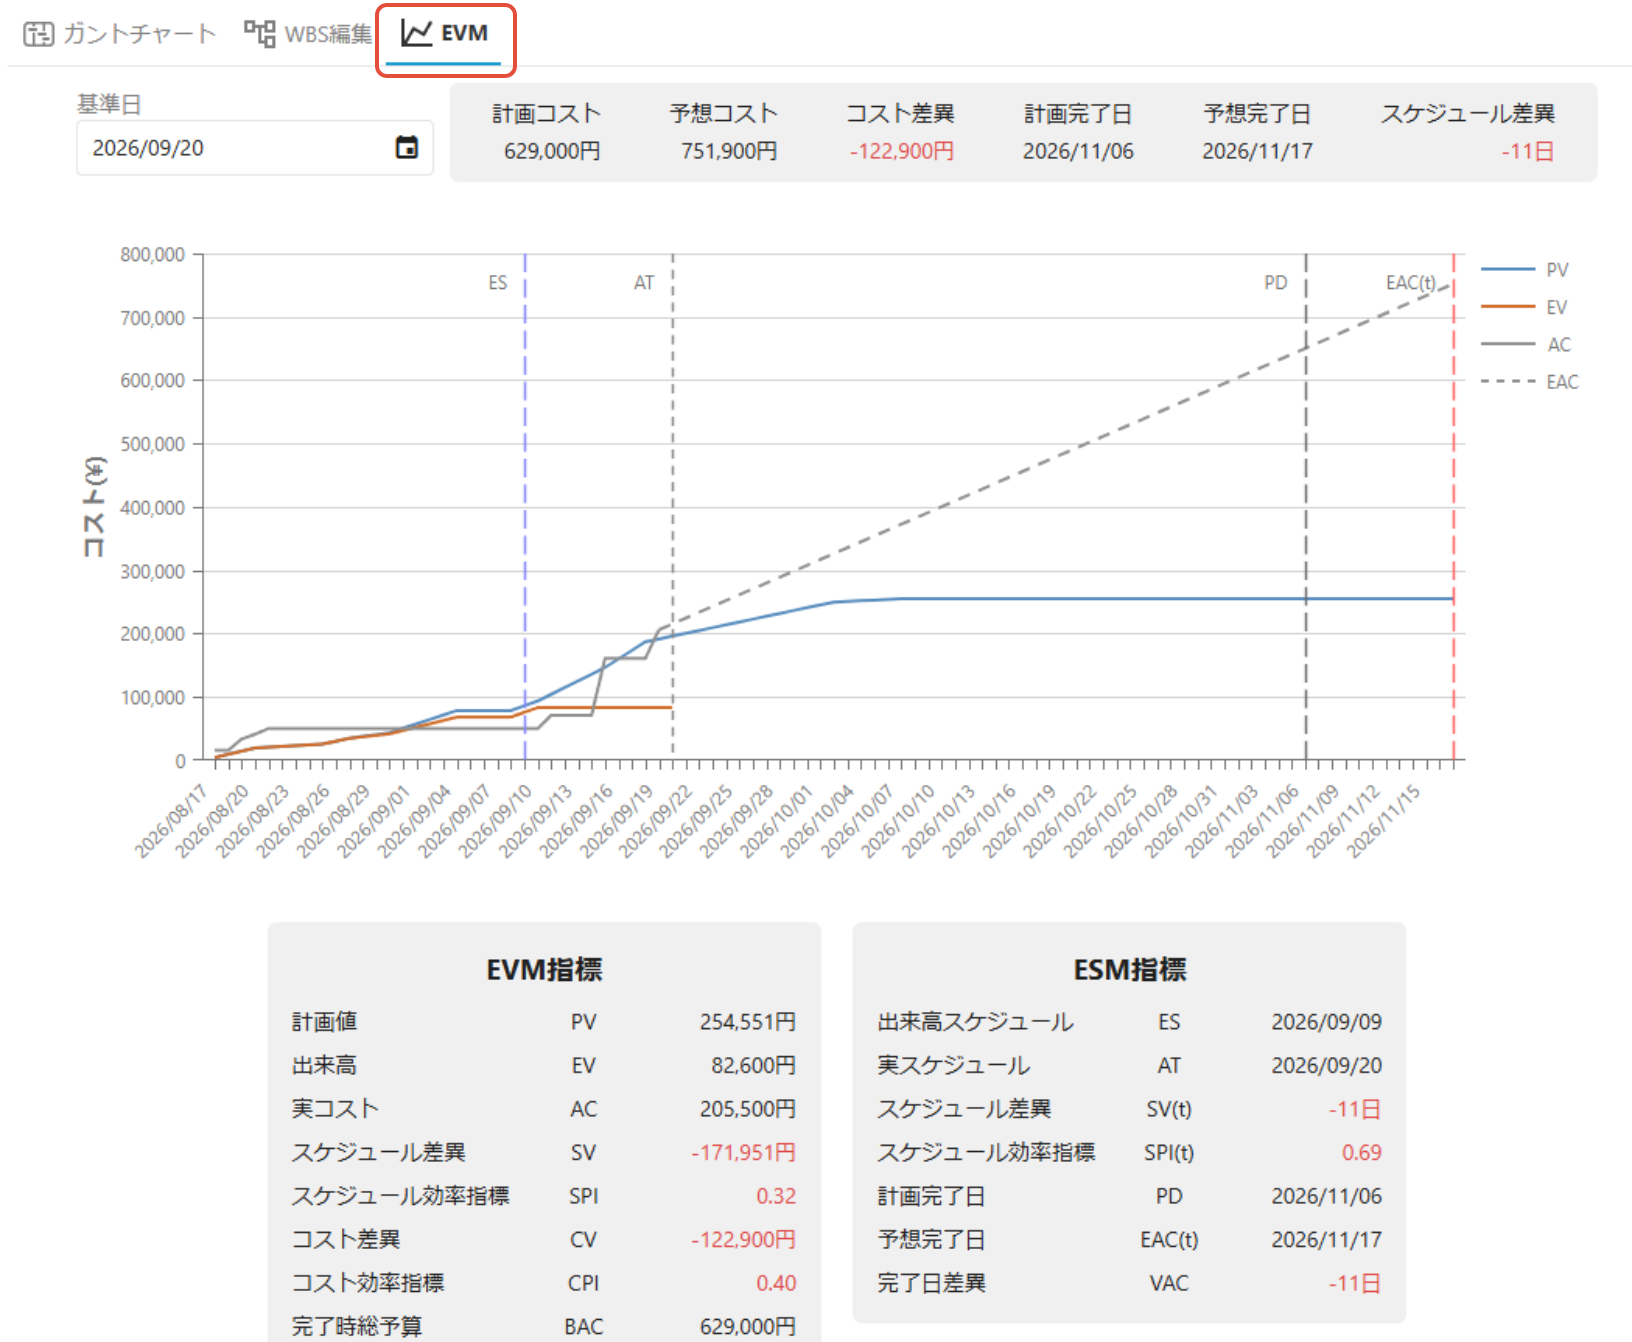Click the コスト差異 value -122,900円 in summary

[902, 151]
